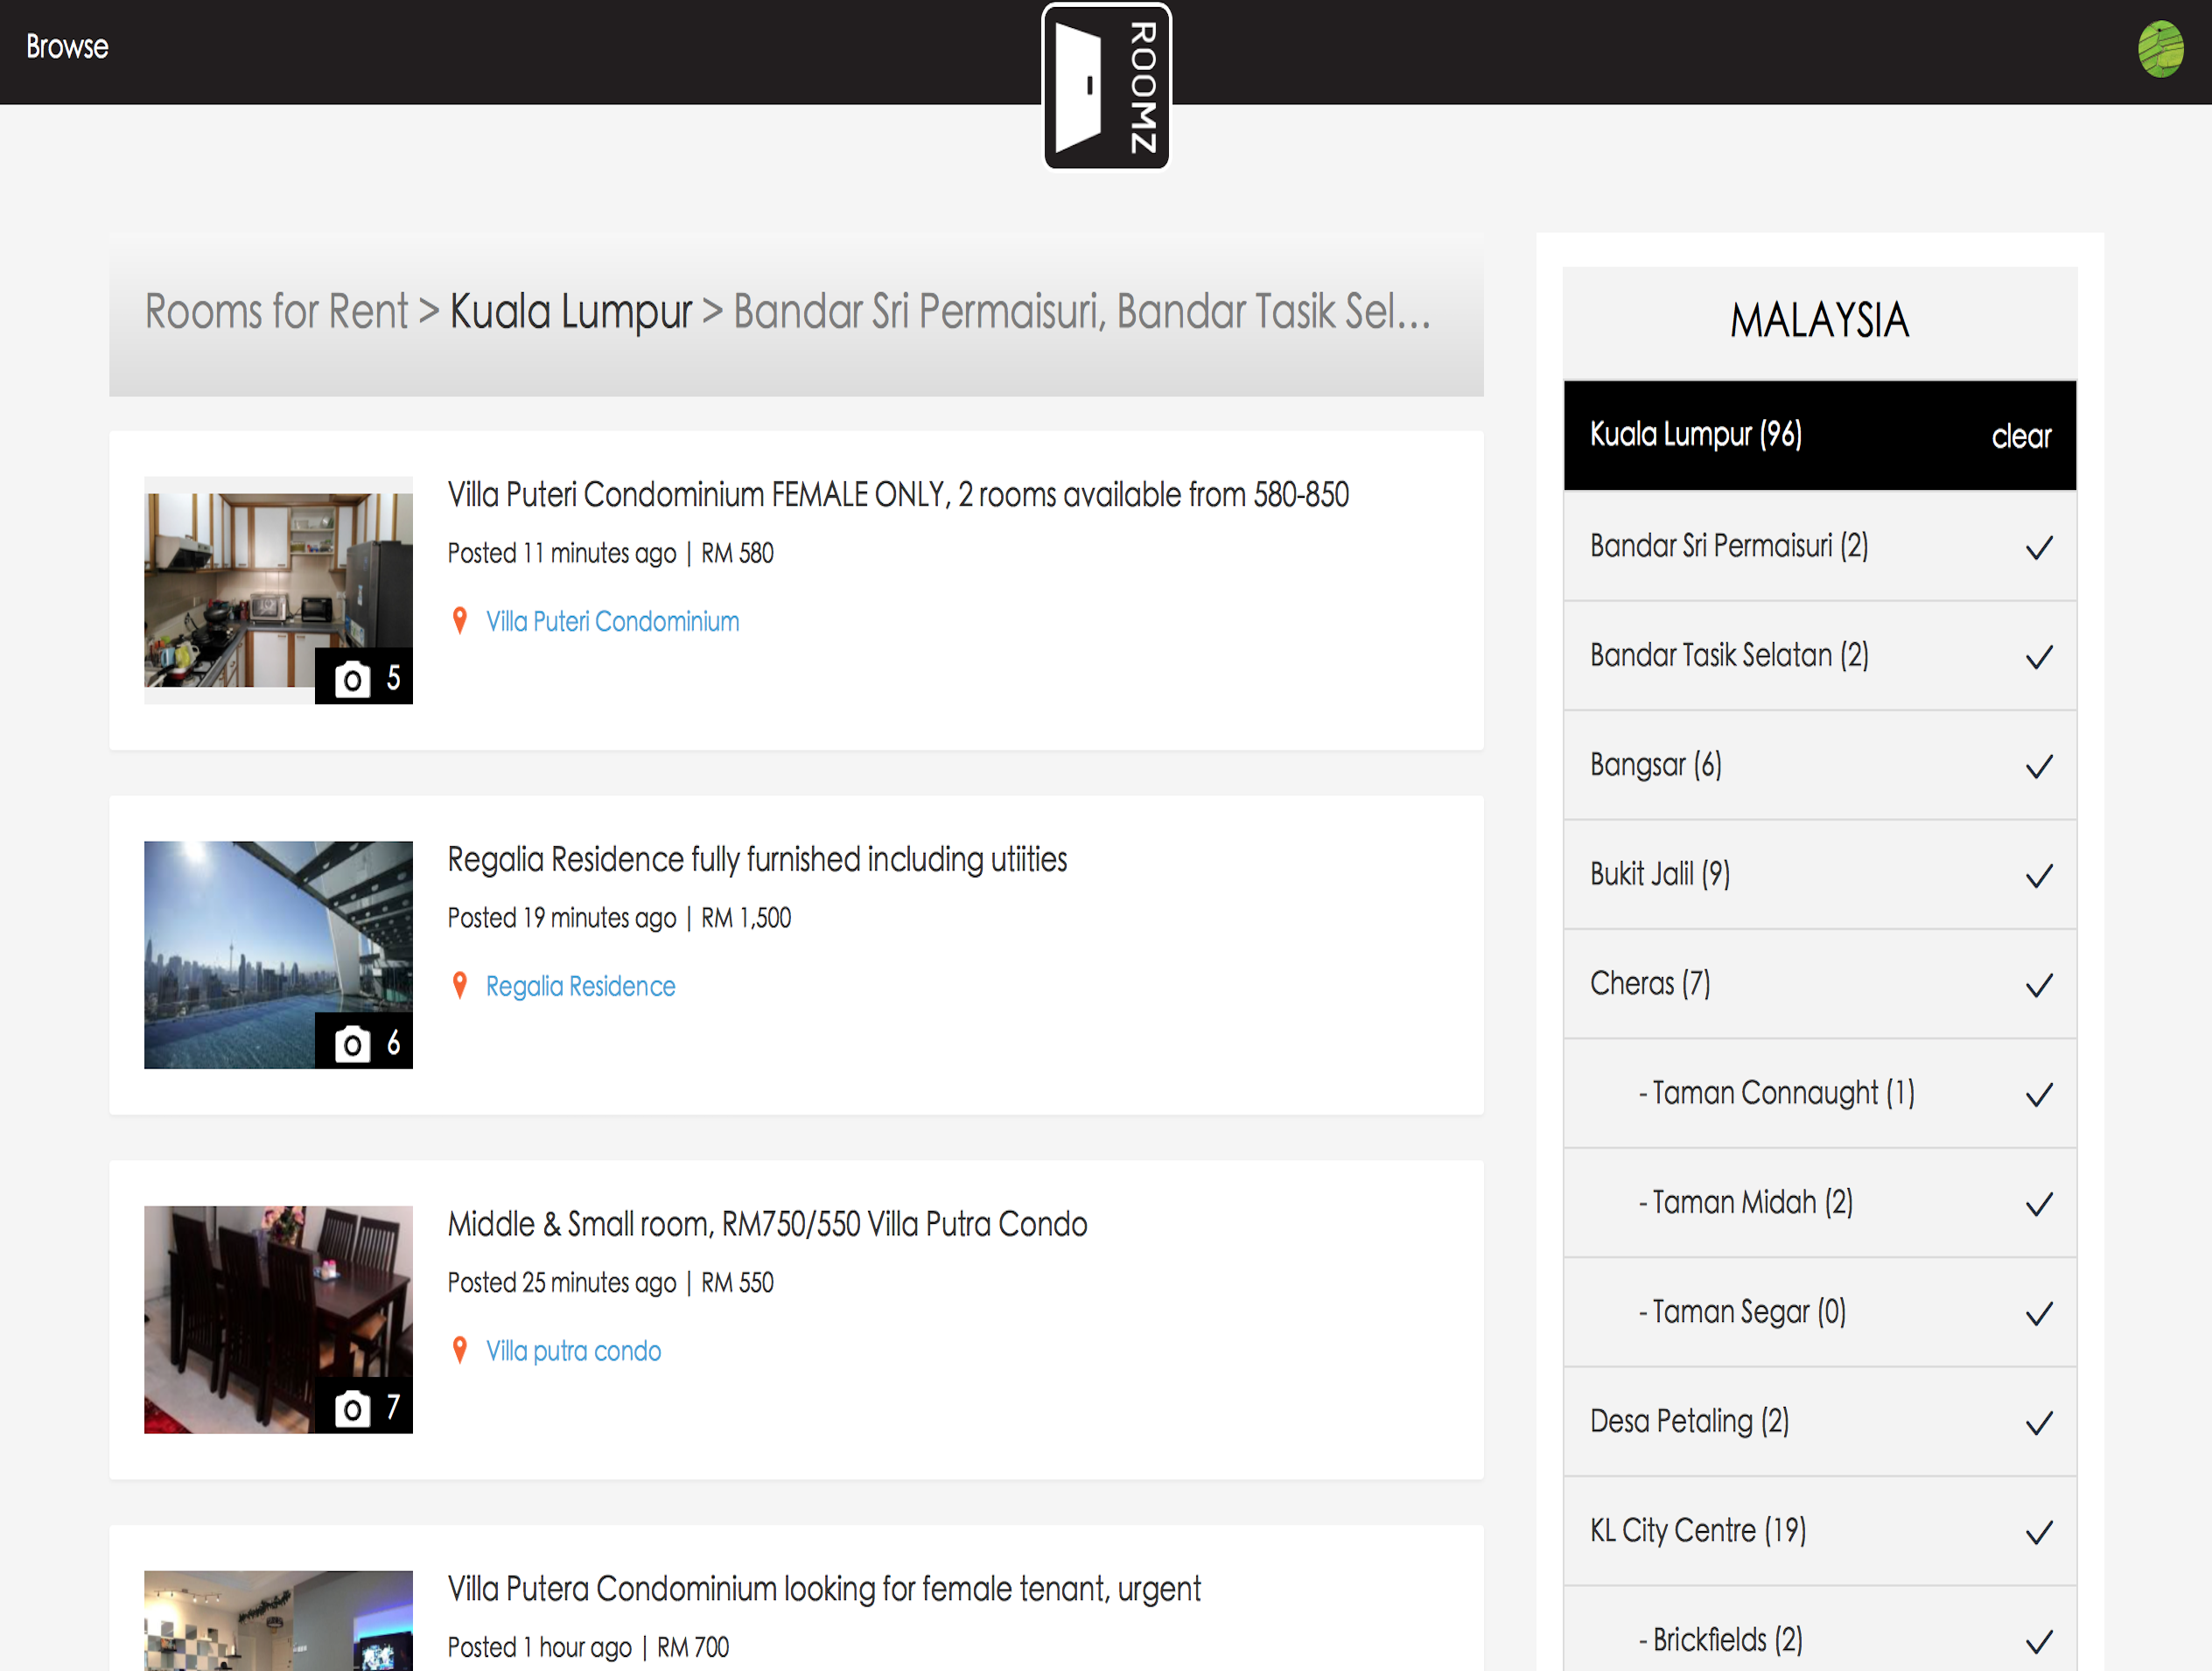2212x1671 pixels.
Task: Click location pin next to Regalia Residence
Action: point(460,986)
